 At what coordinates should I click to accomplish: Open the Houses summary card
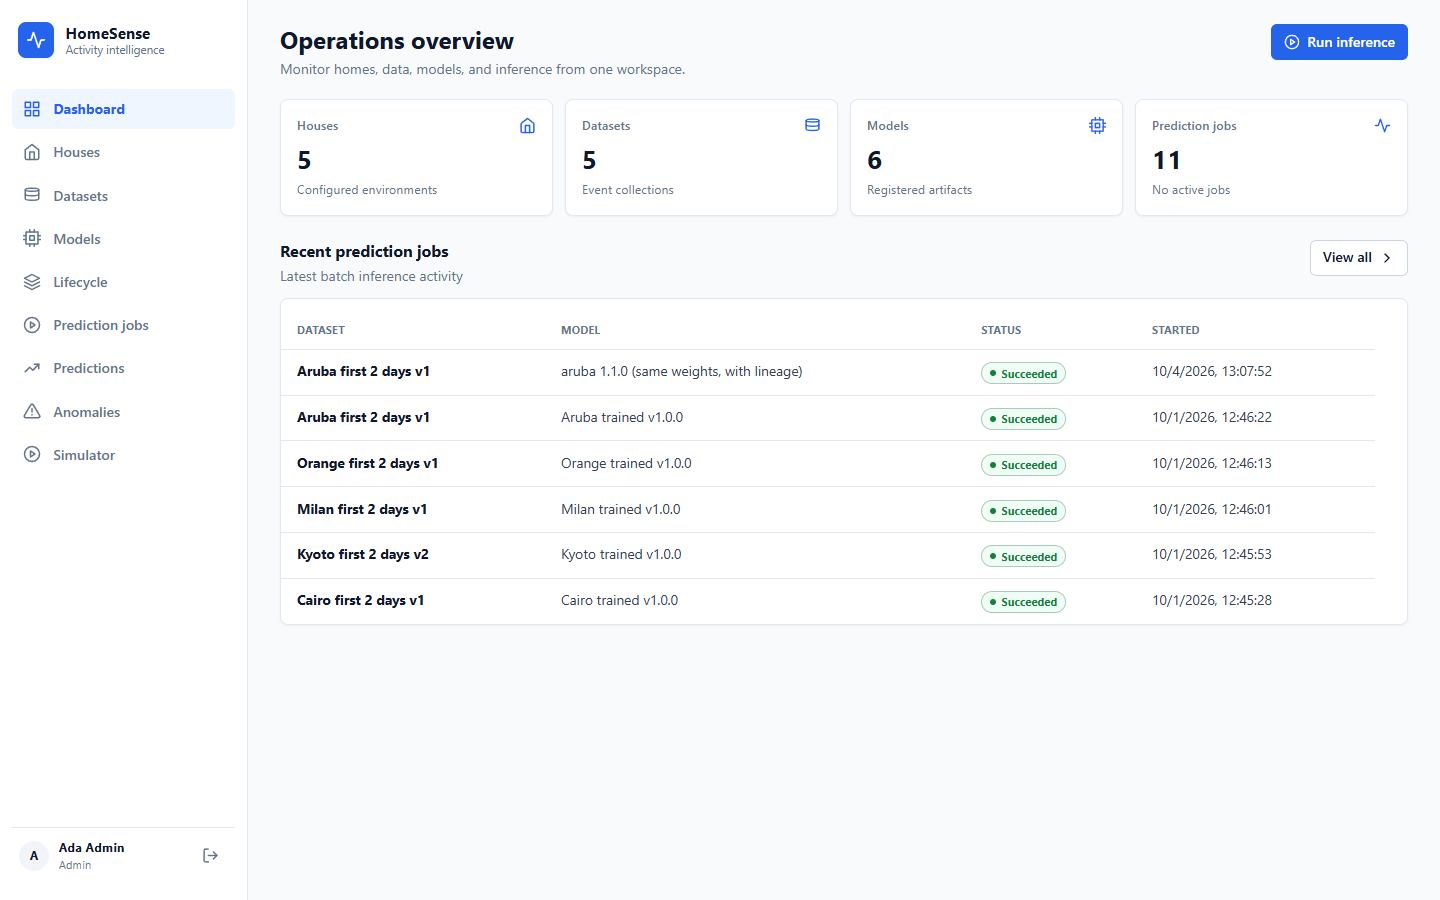(x=416, y=157)
